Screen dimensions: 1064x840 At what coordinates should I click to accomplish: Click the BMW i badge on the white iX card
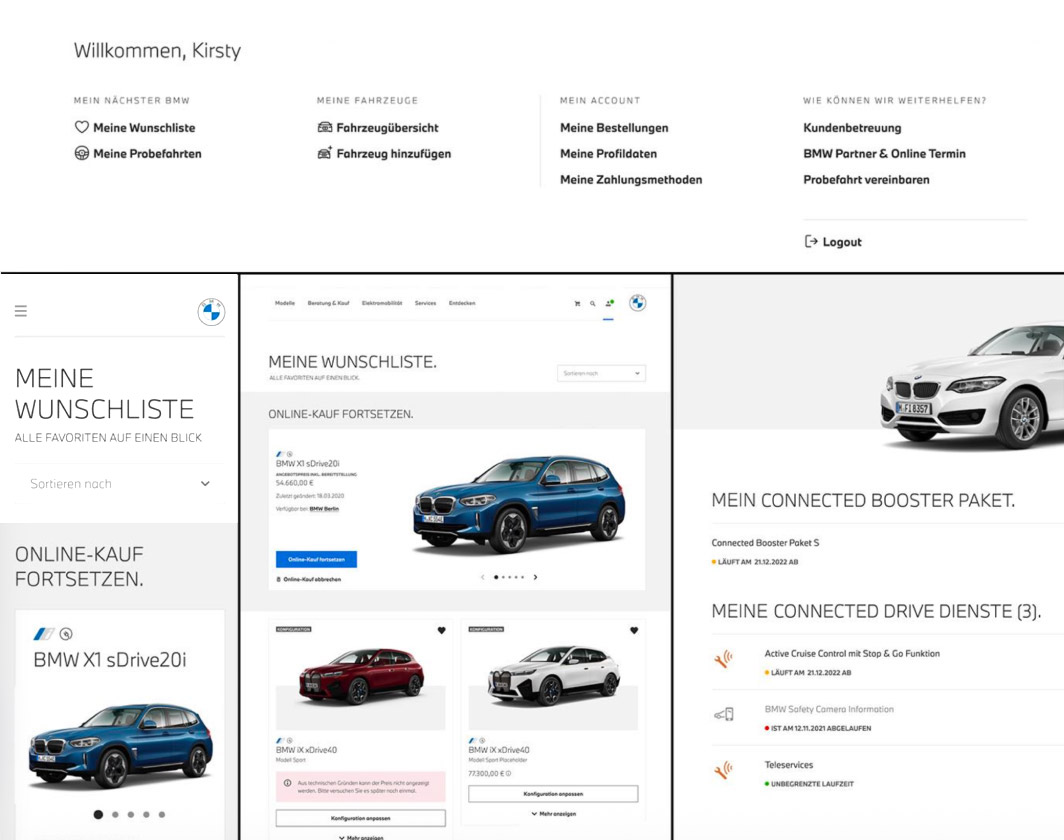tap(472, 740)
